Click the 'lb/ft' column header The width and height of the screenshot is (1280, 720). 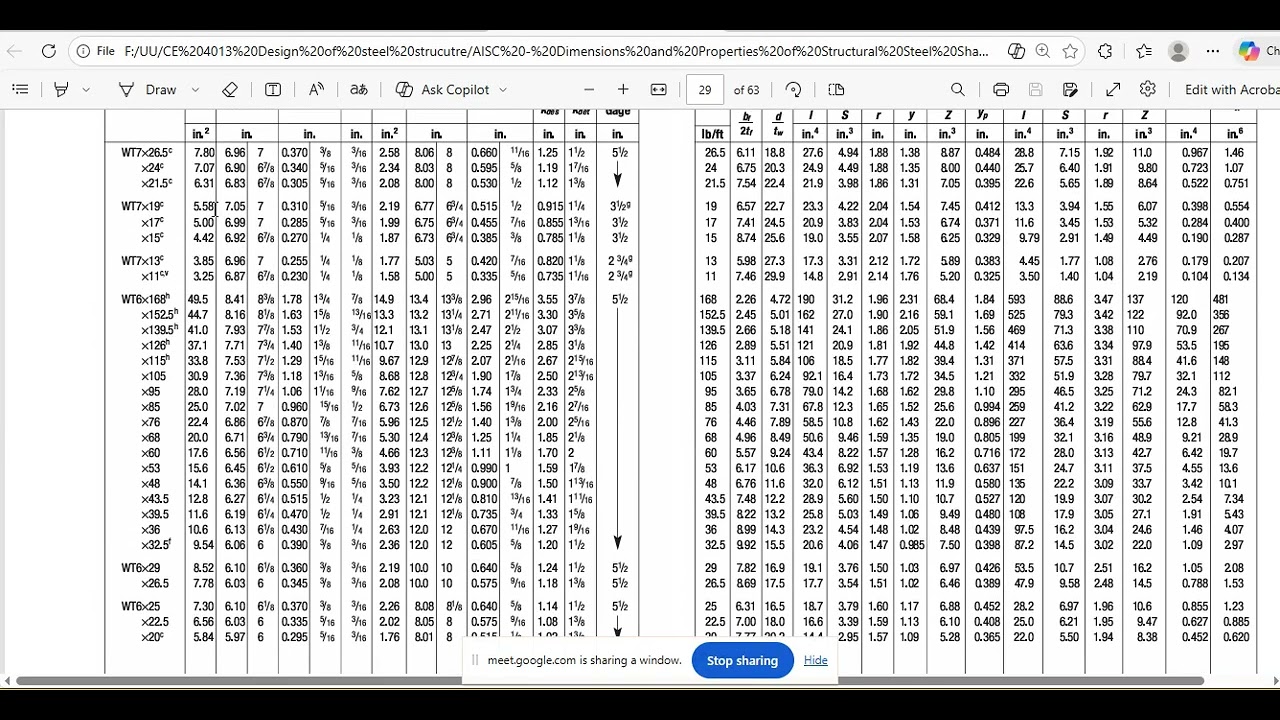point(712,134)
